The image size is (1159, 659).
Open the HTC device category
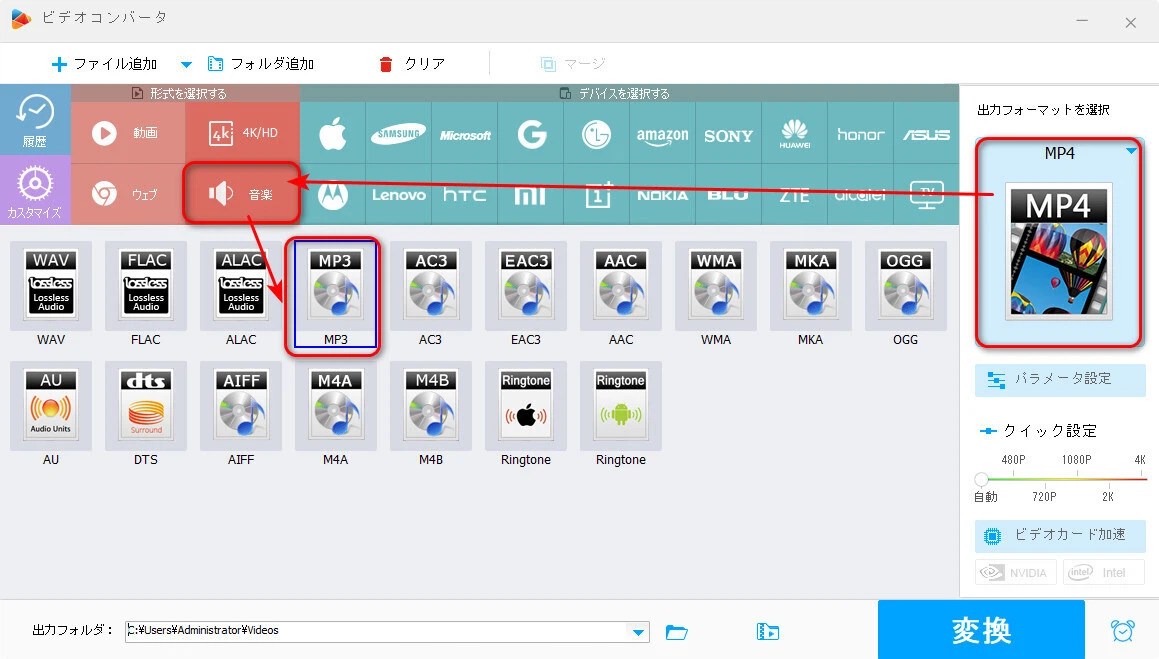[x=465, y=195]
